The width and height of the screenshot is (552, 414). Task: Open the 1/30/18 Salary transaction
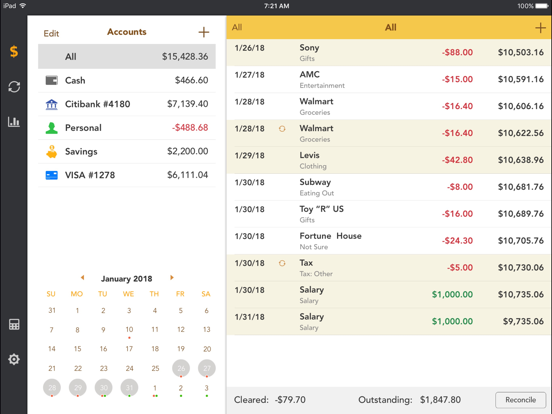click(389, 295)
